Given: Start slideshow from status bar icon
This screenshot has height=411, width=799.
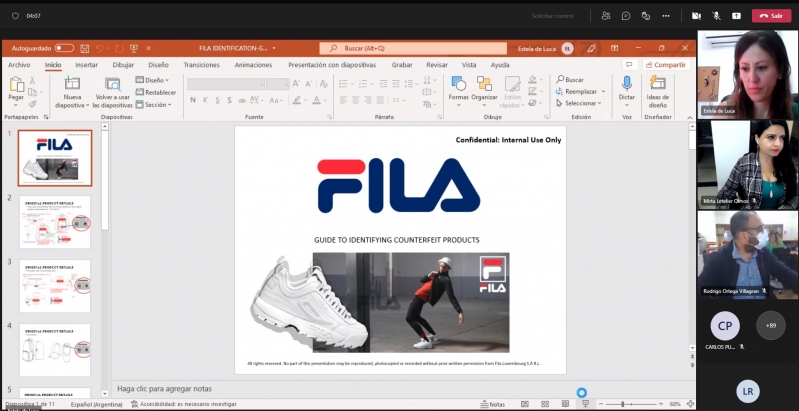Looking at the screenshot, I should (x=585, y=404).
